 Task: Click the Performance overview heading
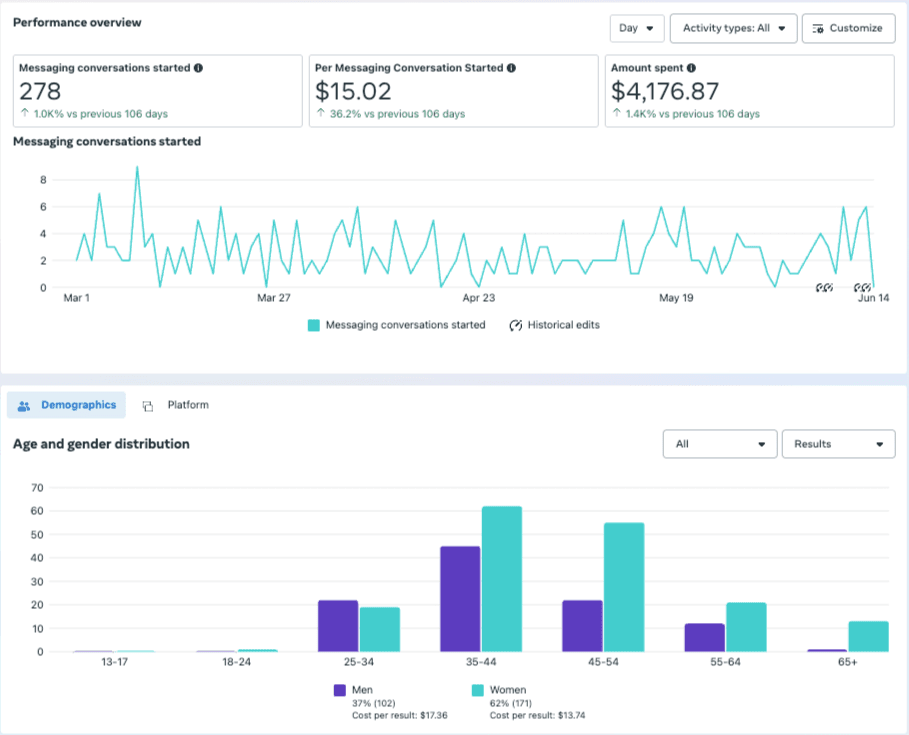click(77, 23)
